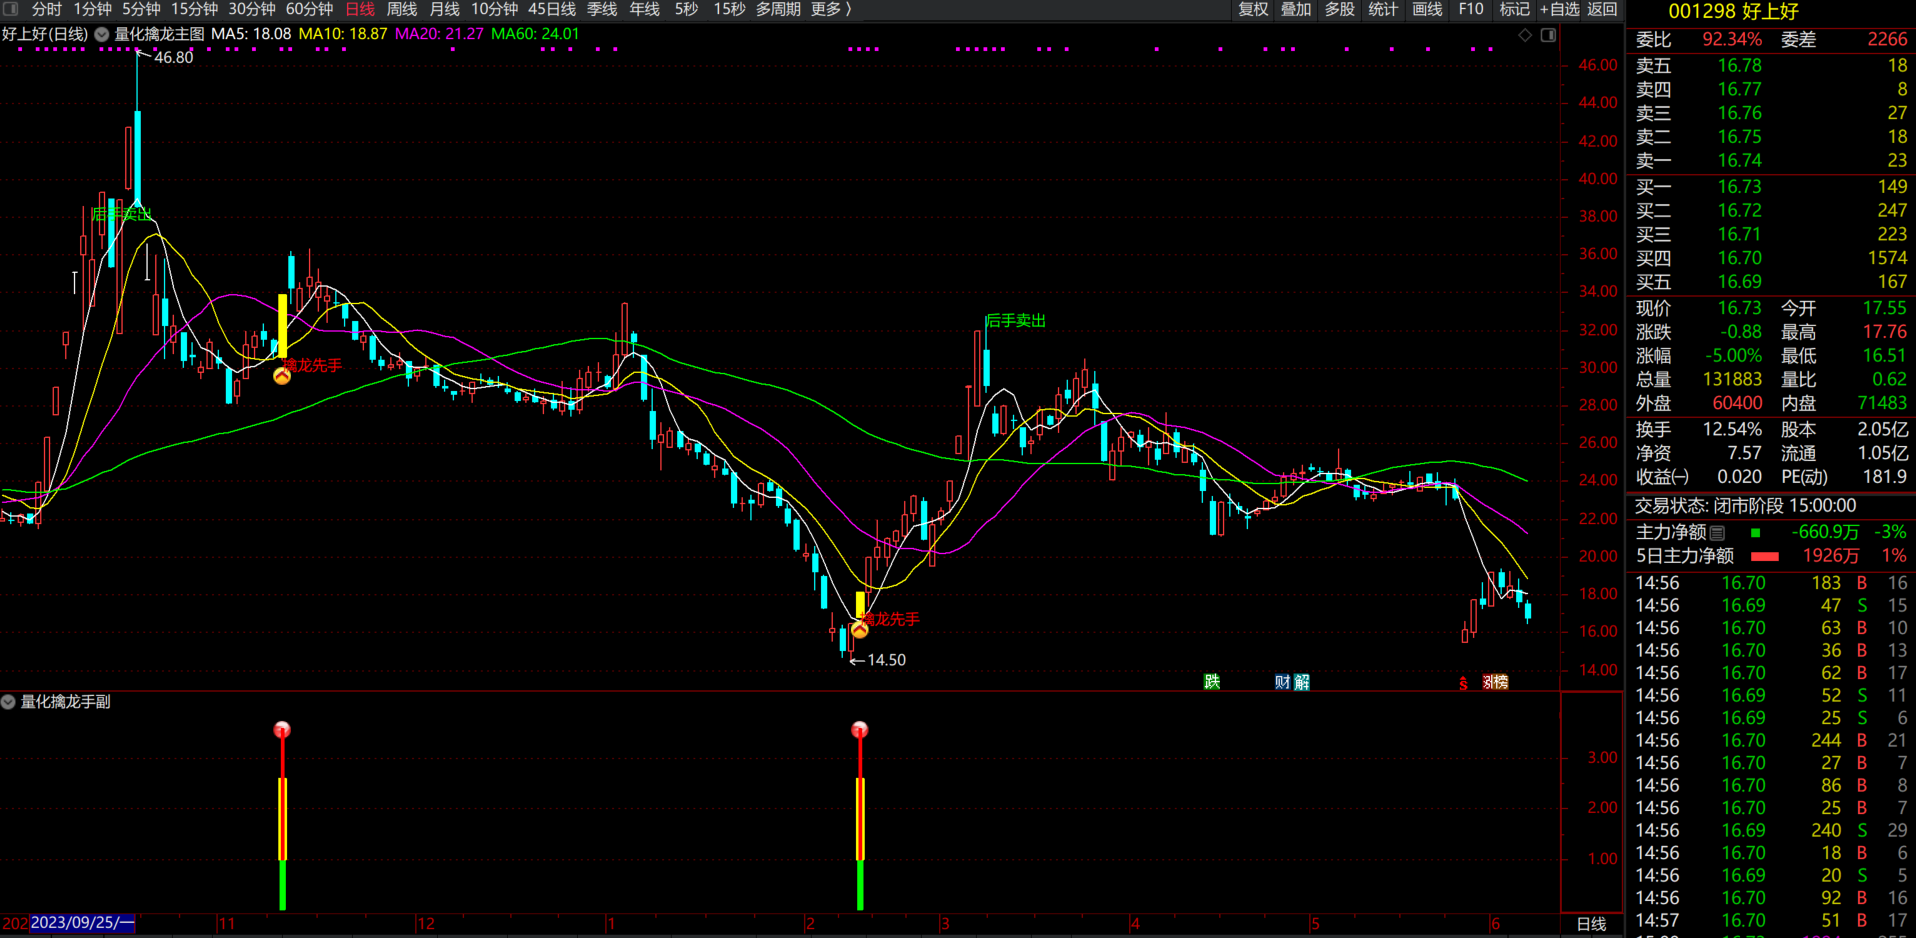Click the 榜 marker at chart bottom
Image resolution: width=1916 pixels, height=938 pixels.
click(x=1499, y=682)
